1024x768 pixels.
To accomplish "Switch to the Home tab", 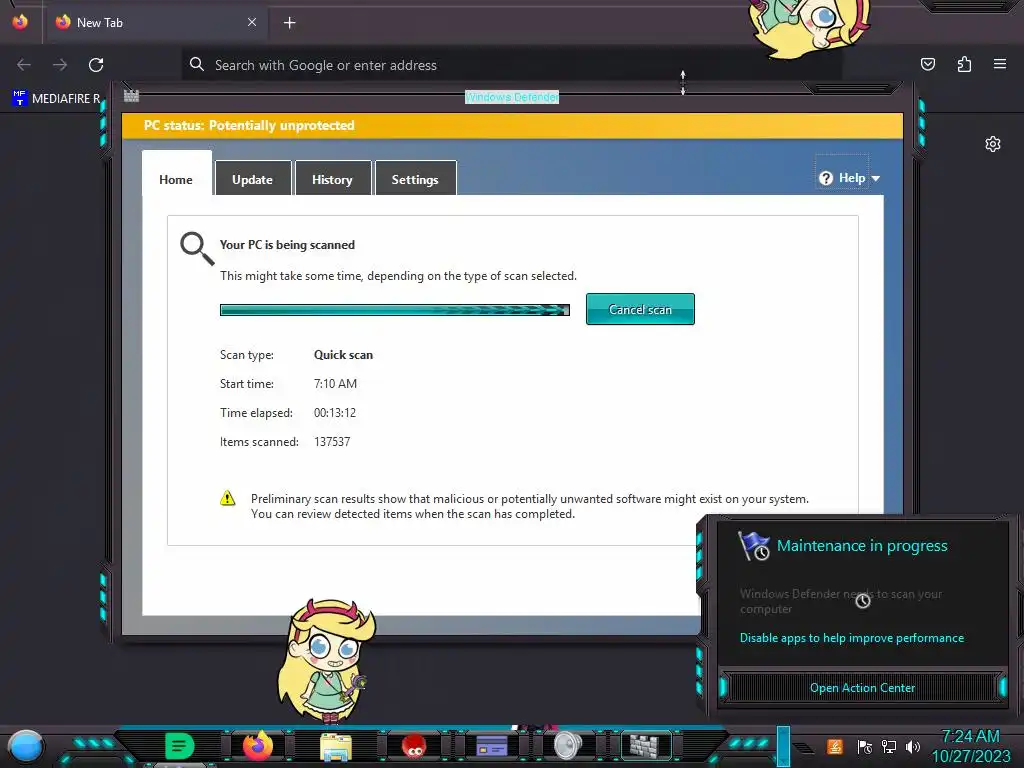I will pyautogui.click(x=176, y=179).
